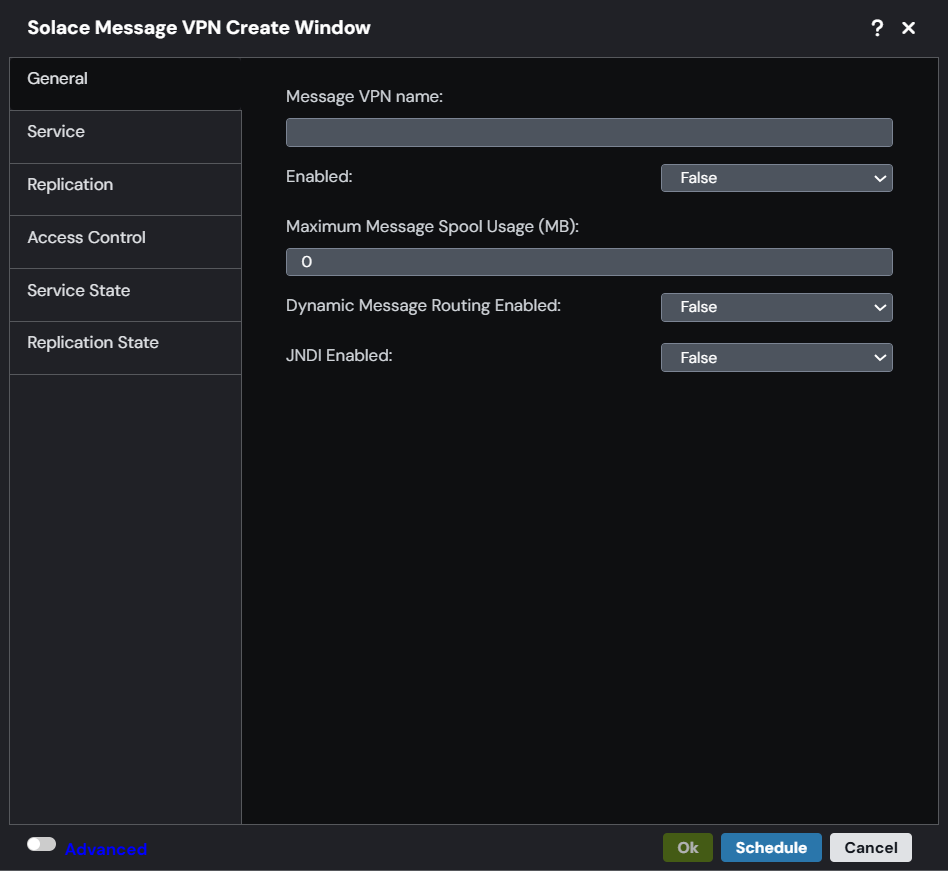Click the 'Message VPN name:' label

pos(364,97)
